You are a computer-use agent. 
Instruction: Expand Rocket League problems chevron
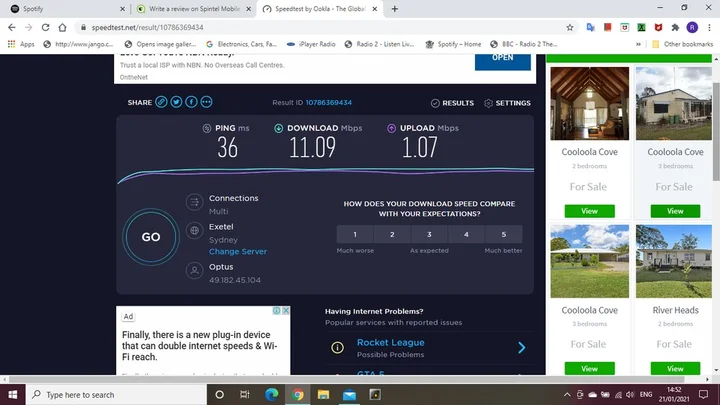point(522,348)
